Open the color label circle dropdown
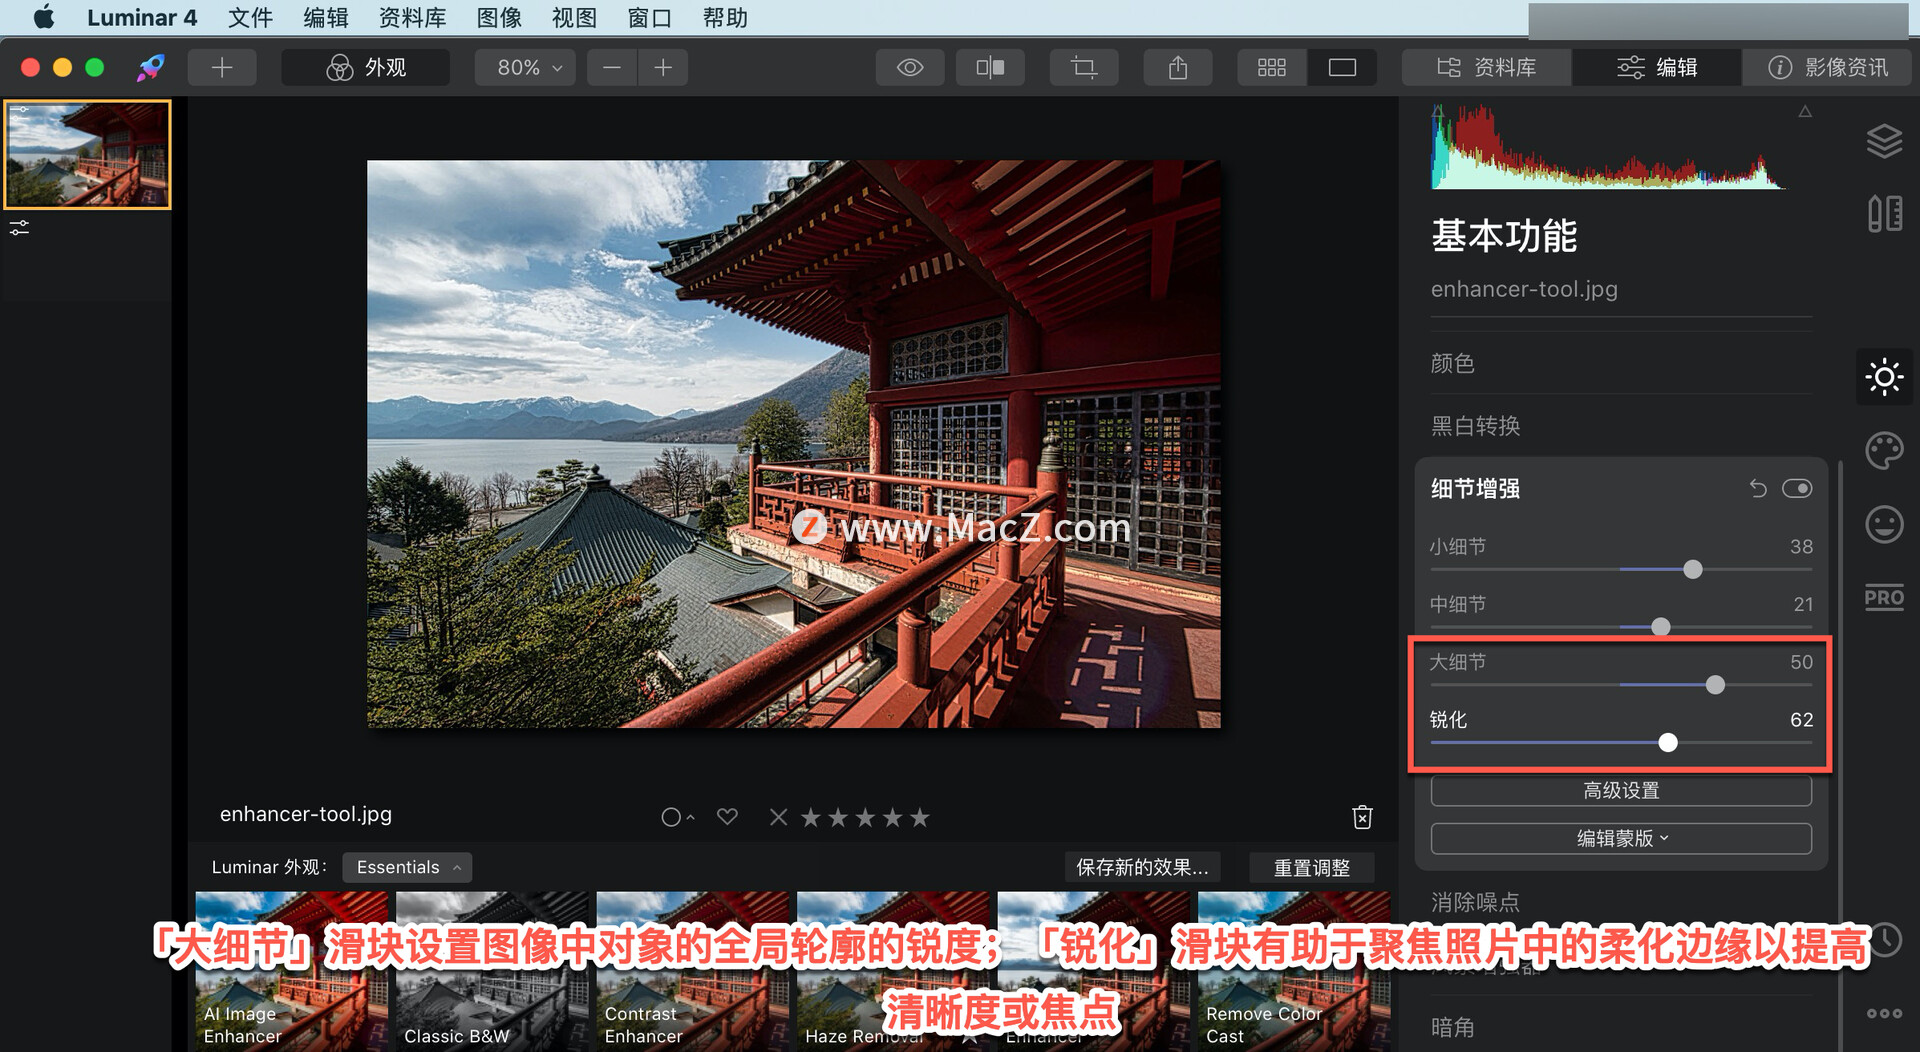1920x1052 pixels. pyautogui.click(x=677, y=817)
